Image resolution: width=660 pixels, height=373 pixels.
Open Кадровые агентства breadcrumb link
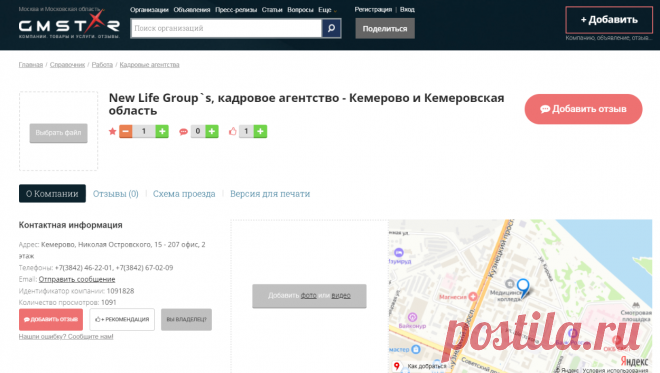149,64
